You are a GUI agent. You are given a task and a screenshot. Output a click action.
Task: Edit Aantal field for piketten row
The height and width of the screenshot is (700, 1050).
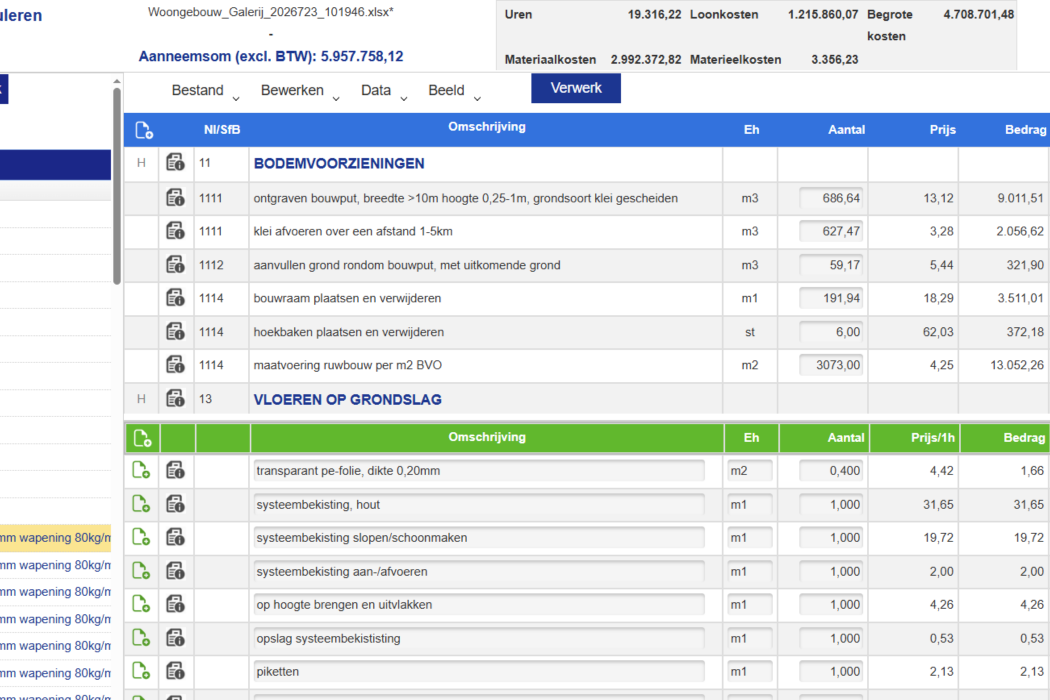pyautogui.click(x=830, y=671)
